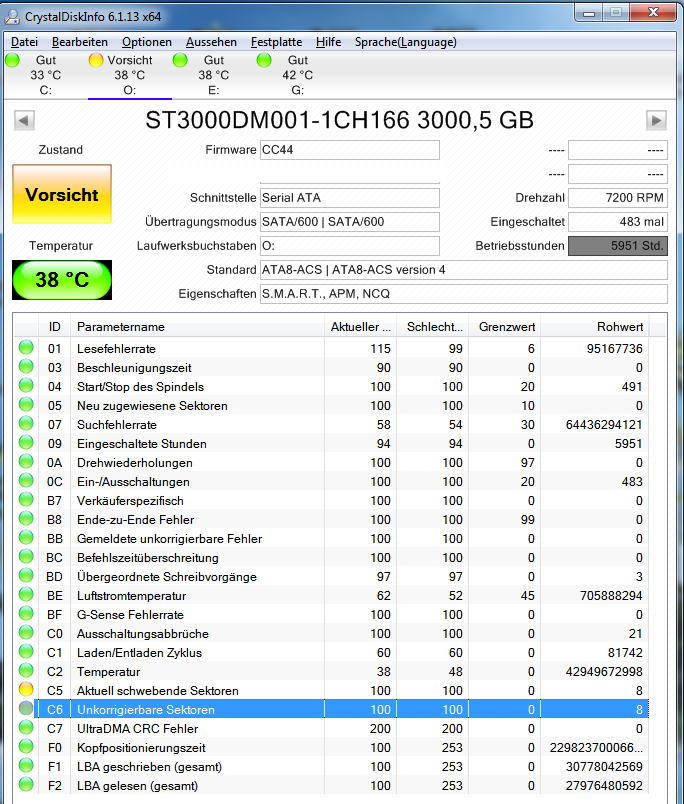Image resolution: width=684 pixels, height=804 pixels.
Task: Open the Optionen menu
Action: click(x=147, y=42)
